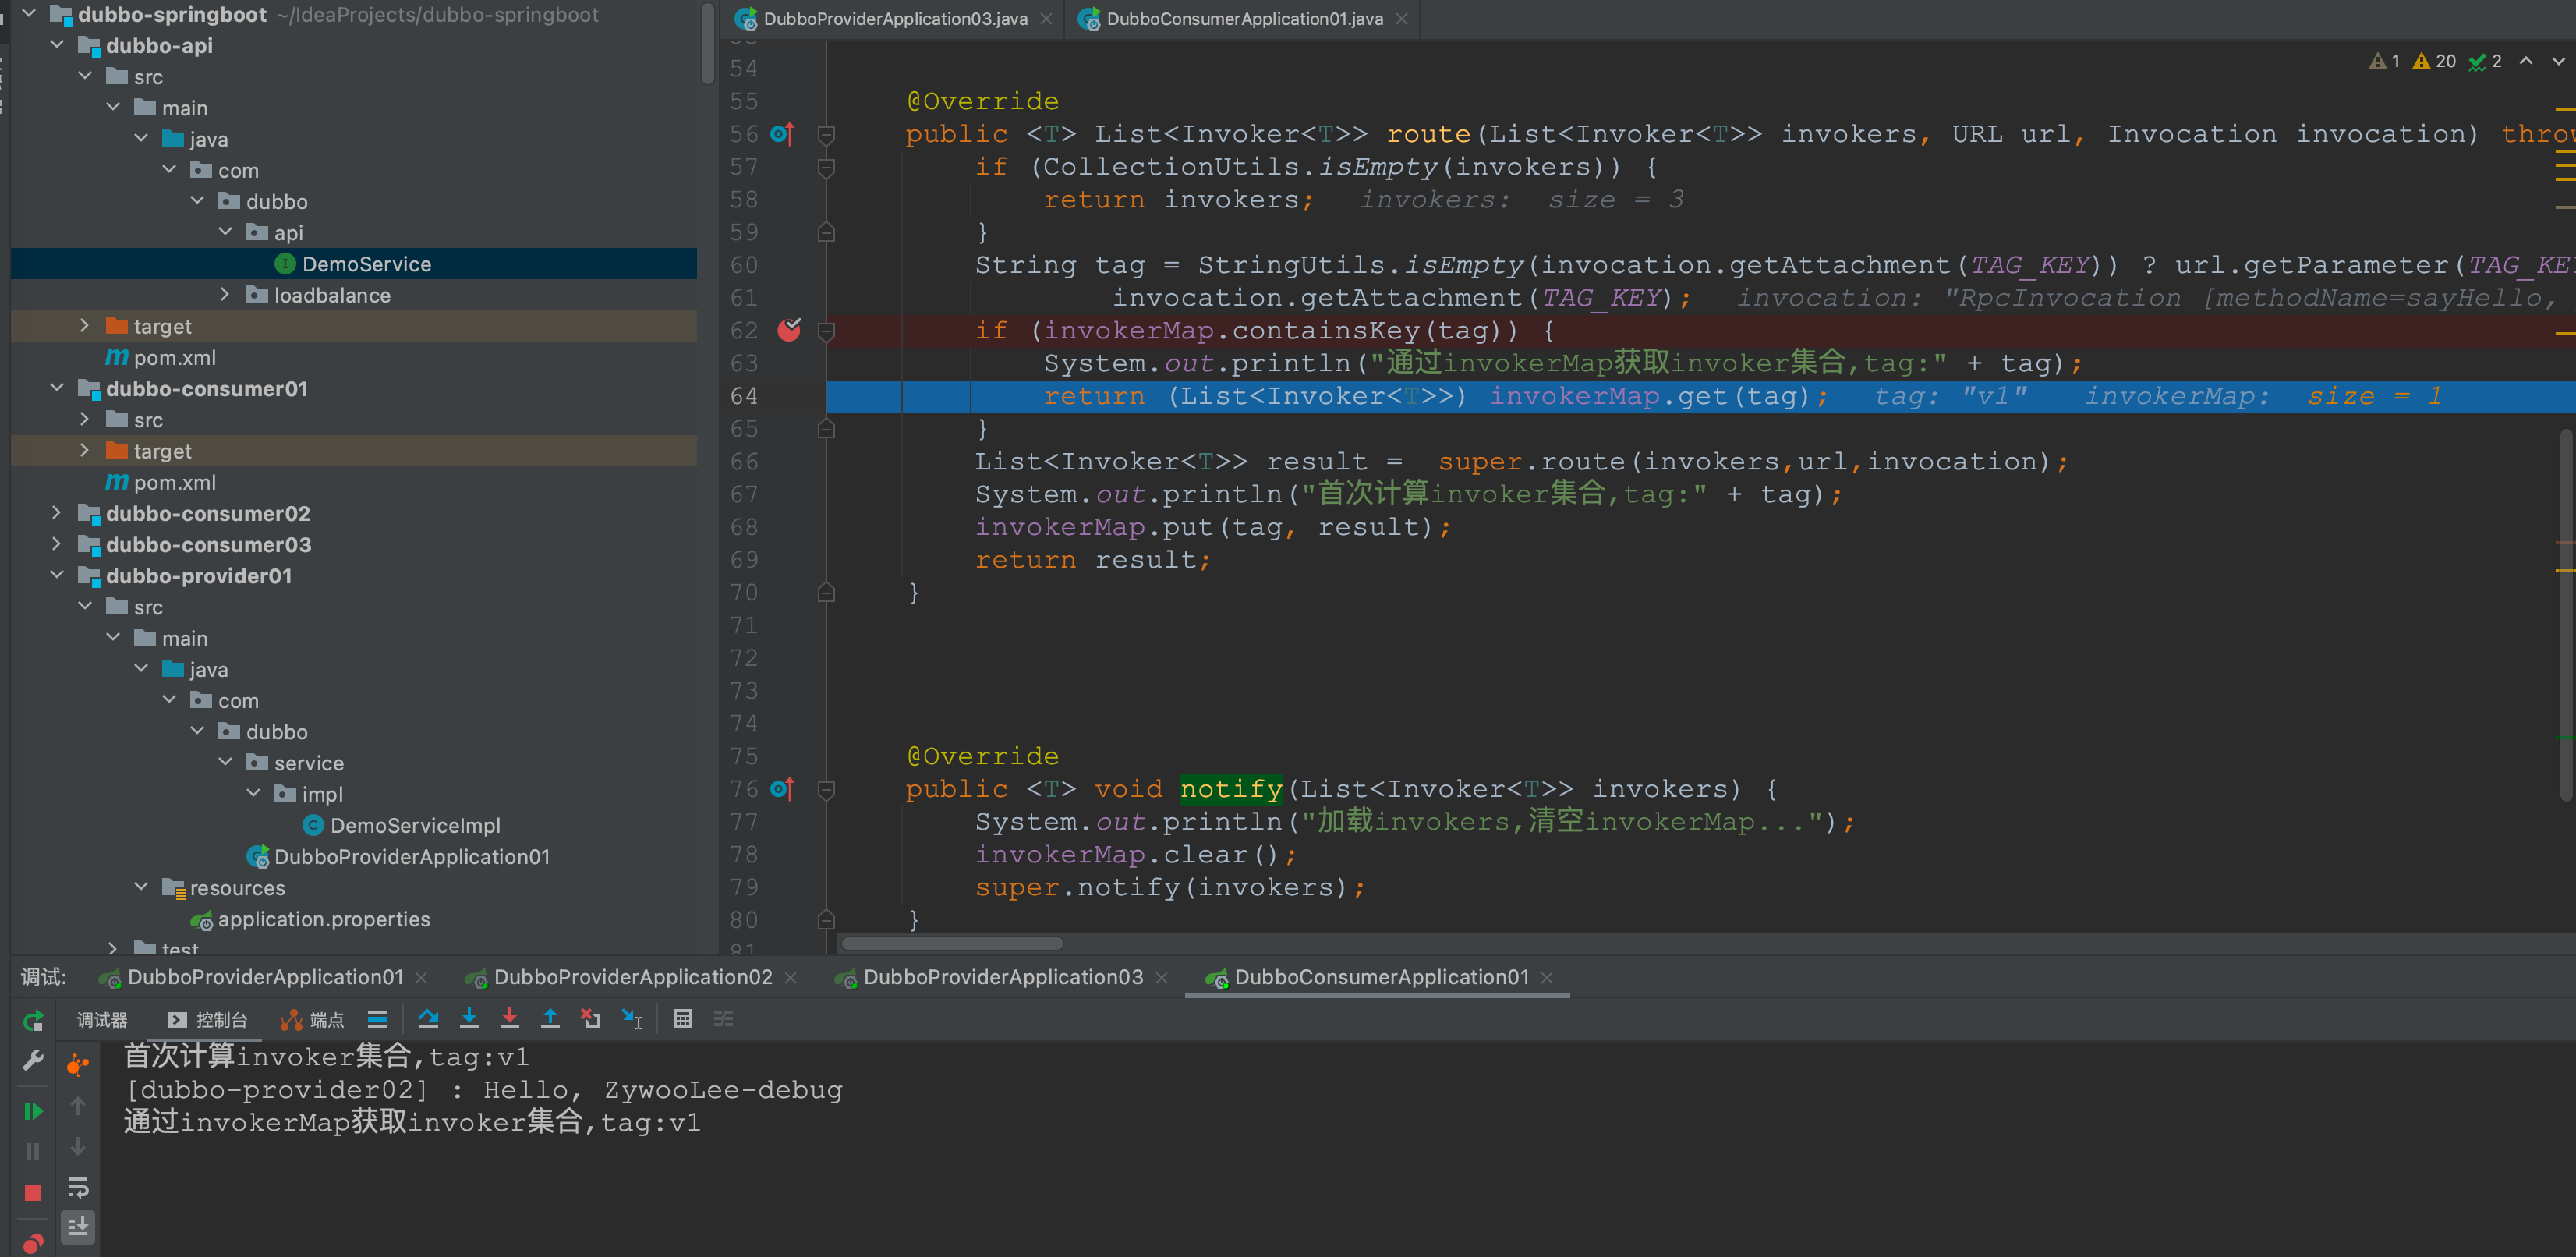Expand the dubbo-consumer03 module
Image resolution: width=2576 pixels, height=1257 pixels.
pos(57,544)
